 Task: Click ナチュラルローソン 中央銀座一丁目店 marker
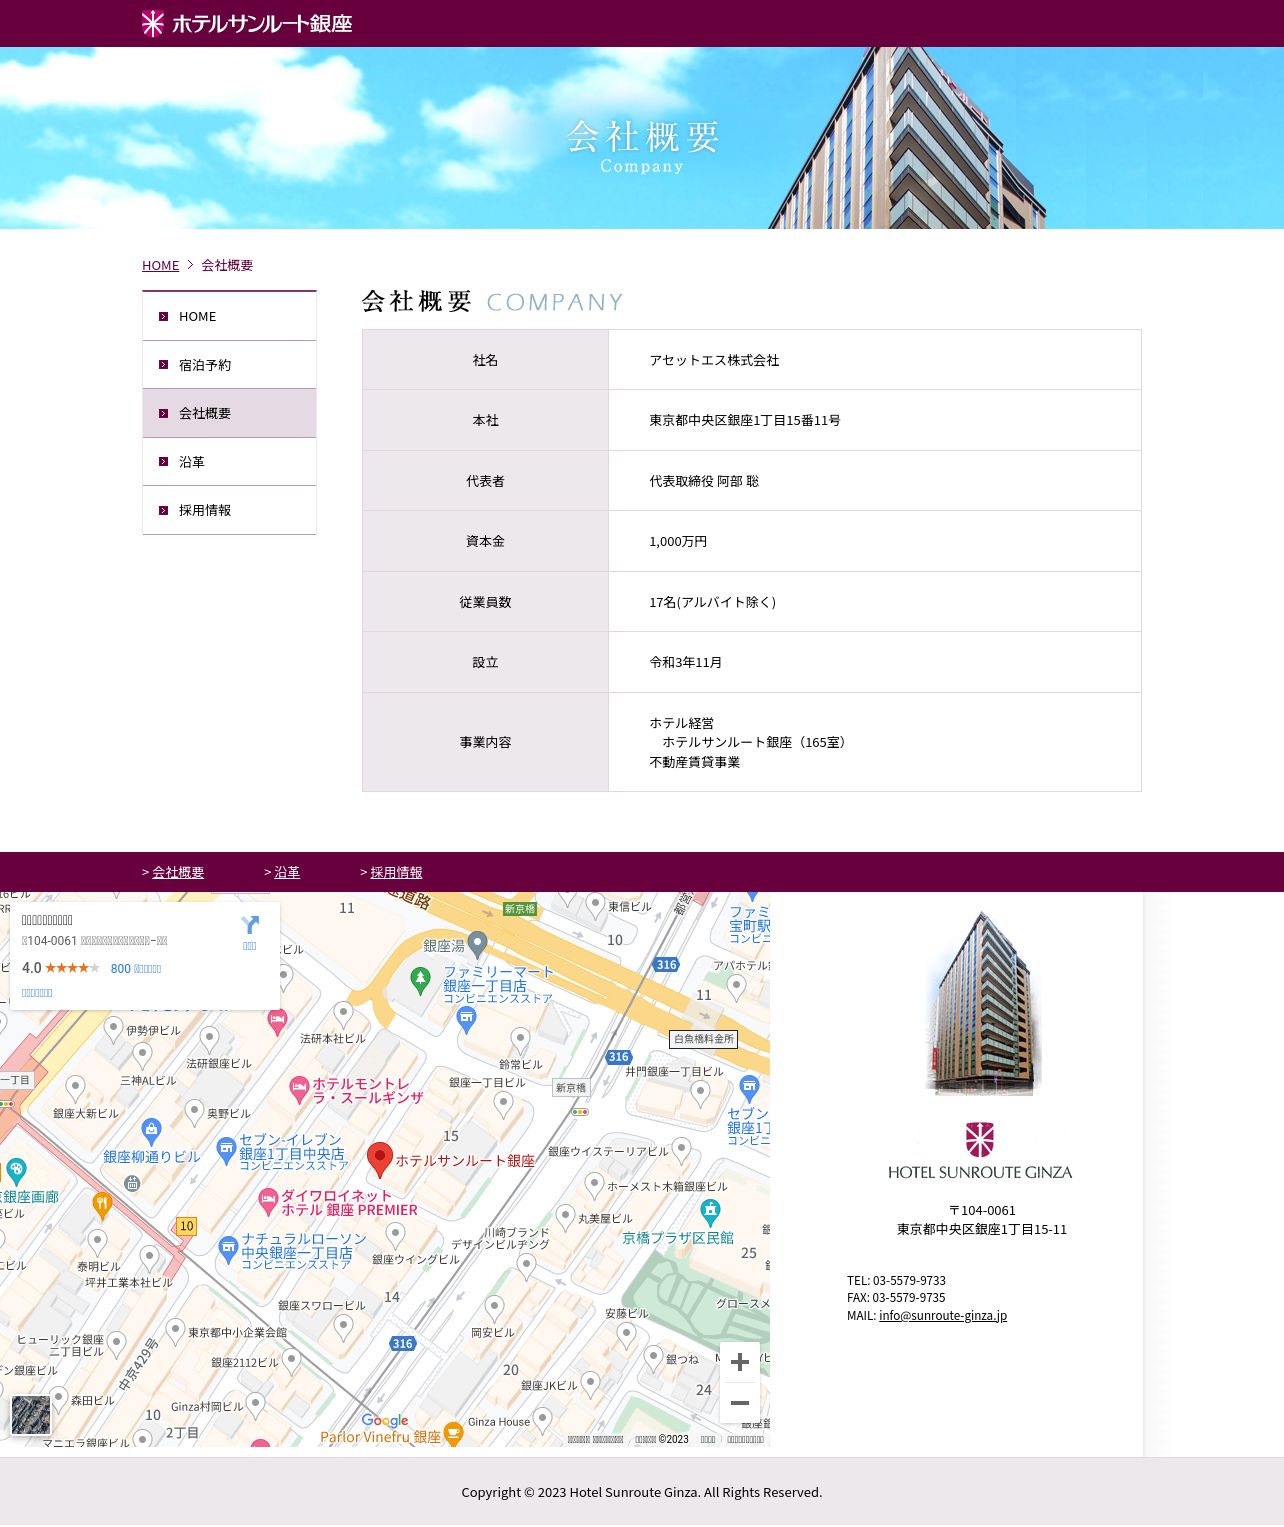click(228, 1247)
